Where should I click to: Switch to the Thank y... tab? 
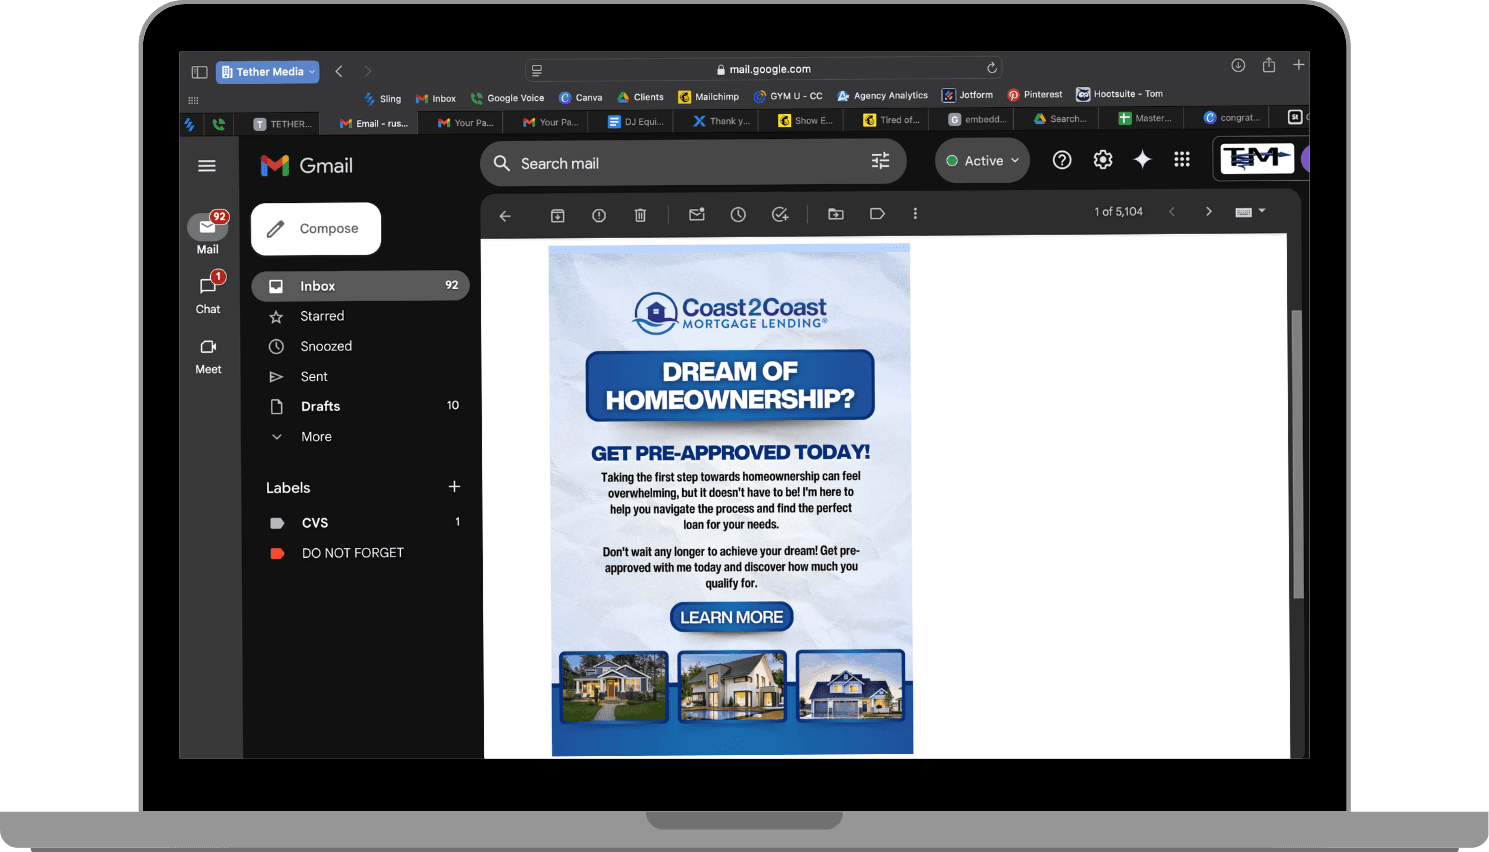click(x=721, y=121)
